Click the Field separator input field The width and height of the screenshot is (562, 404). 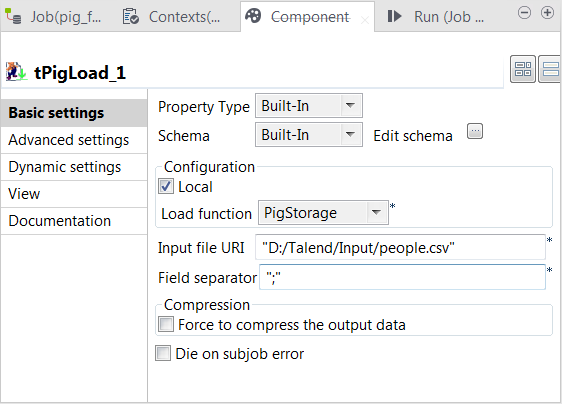(x=402, y=277)
